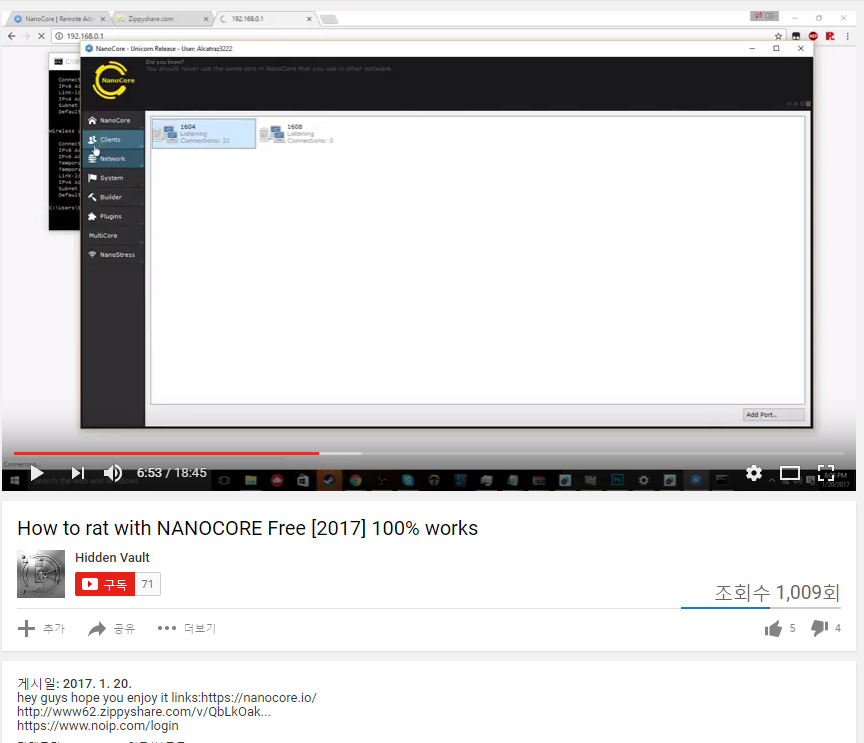Open the noip.com/login description link

[98, 726]
